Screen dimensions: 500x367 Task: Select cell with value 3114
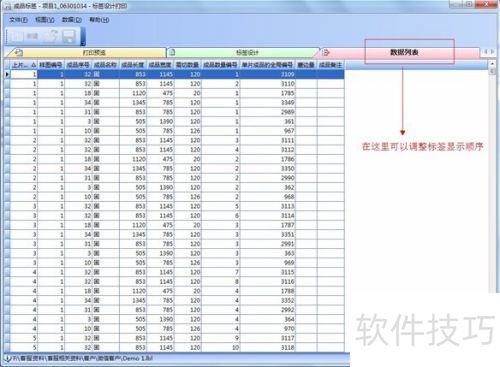tap(268, 216)
